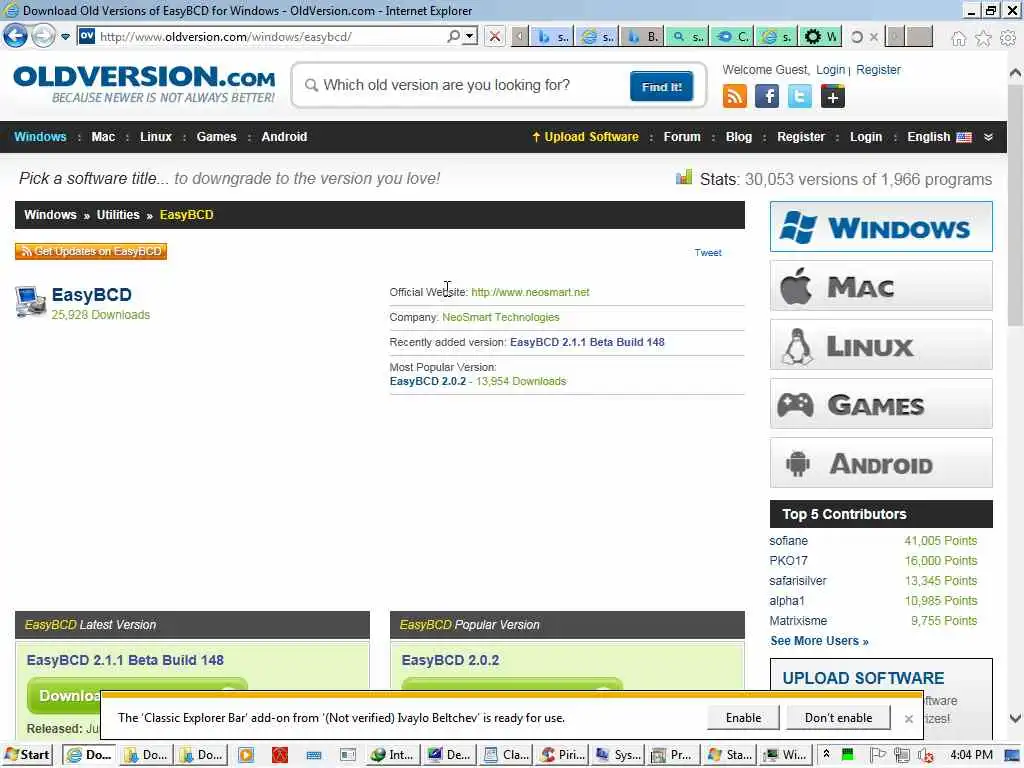1024x768 pixels.
Task: Open EasyBCD 2.1.1 Beta Build 148 recent link
Action: pyautogui.click(x=587, y=342)
